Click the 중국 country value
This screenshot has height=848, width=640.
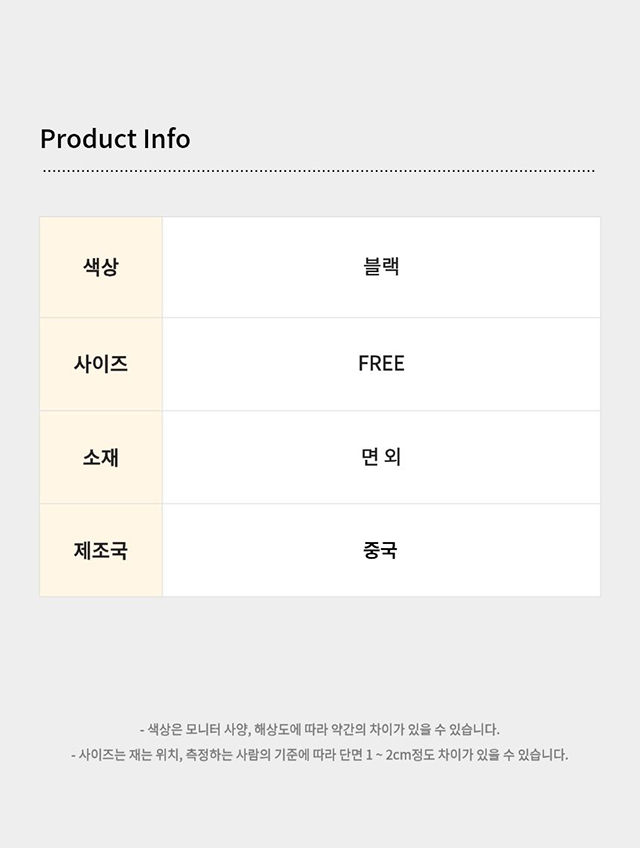pos(381,550)
